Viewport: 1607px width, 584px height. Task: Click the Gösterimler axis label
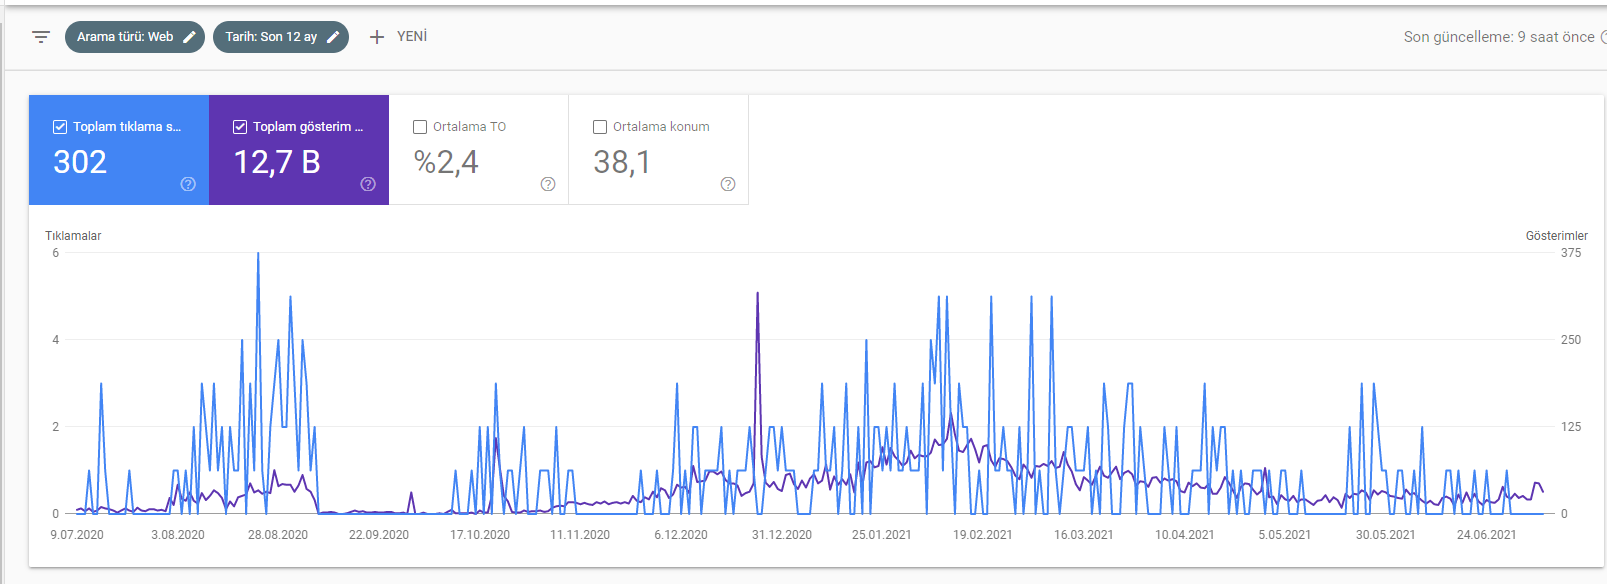(1556, 236)
